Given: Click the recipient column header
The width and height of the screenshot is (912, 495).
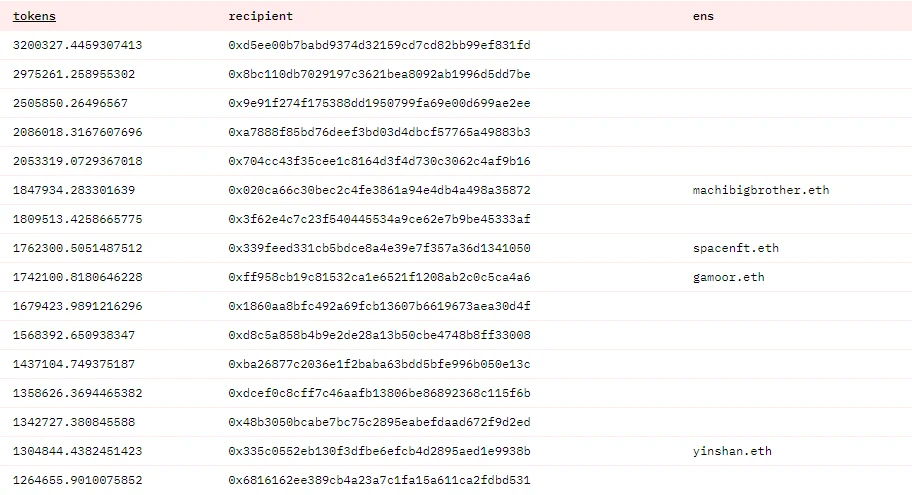Looking at the screenshot, I should tap(260, 16).
